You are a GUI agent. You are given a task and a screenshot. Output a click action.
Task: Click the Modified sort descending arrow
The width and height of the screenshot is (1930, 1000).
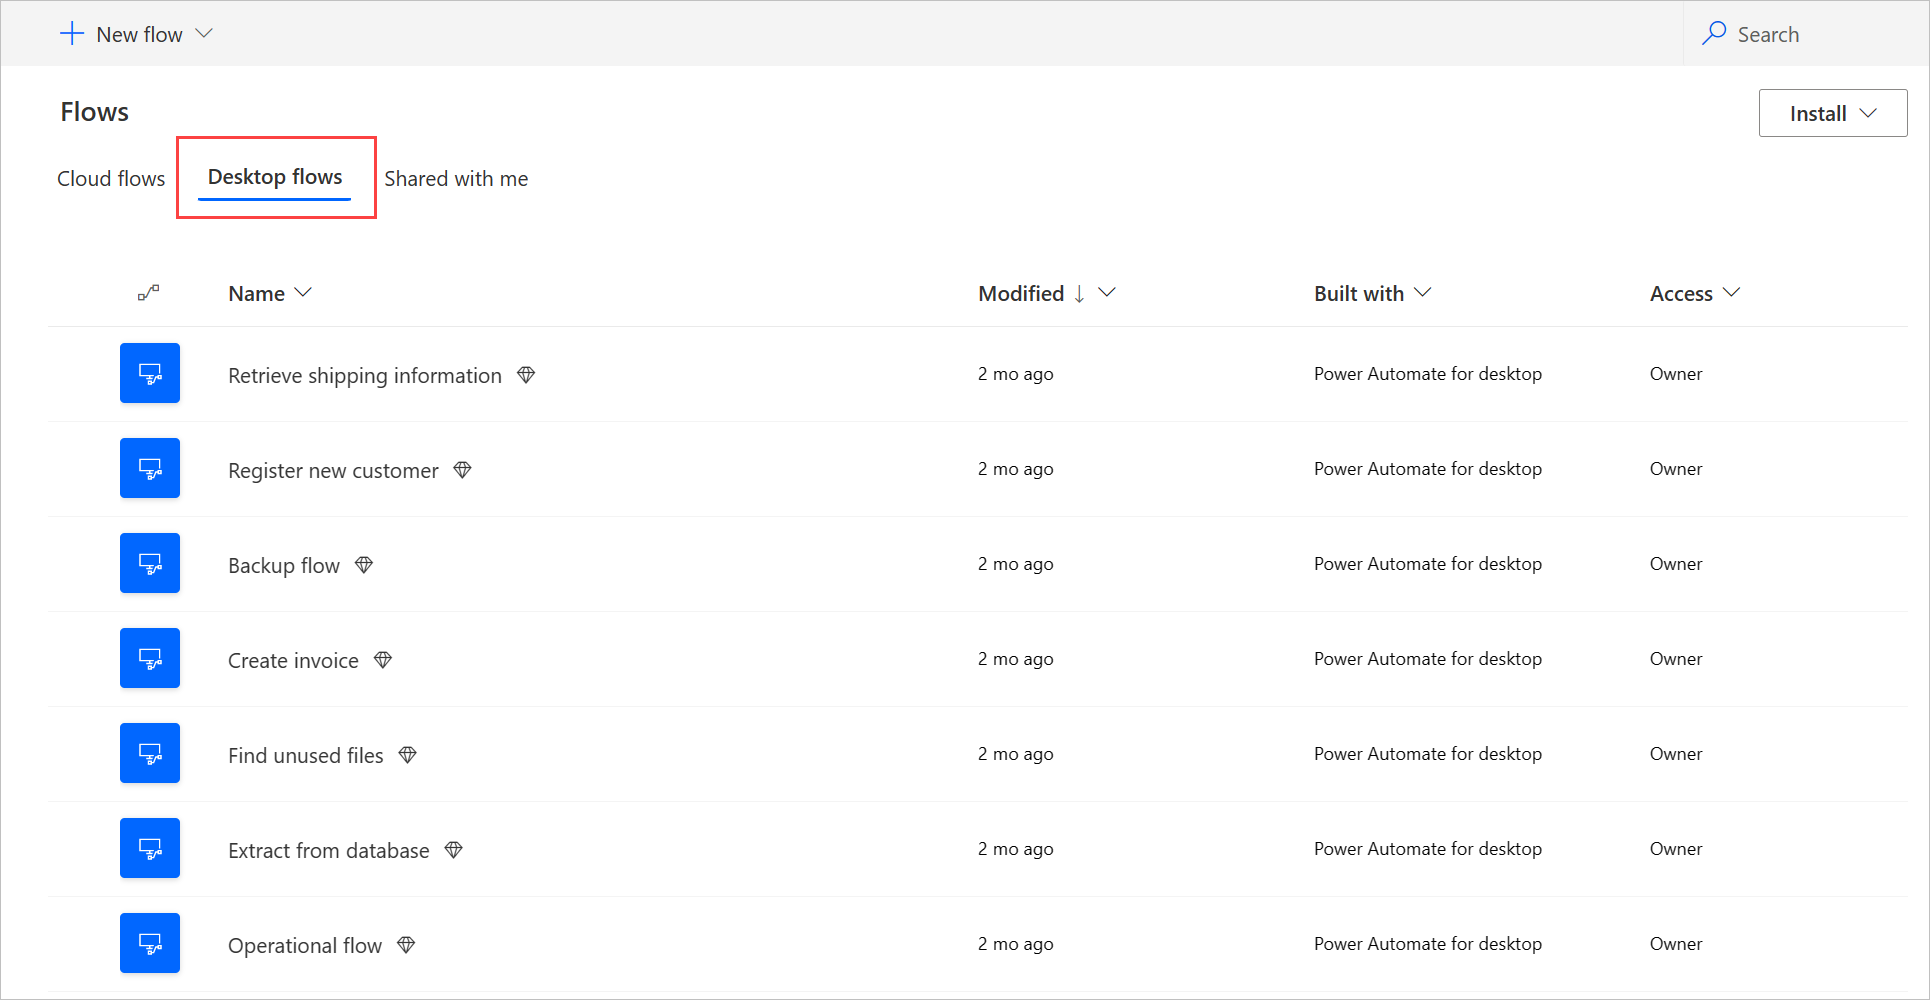point(1080,294)
